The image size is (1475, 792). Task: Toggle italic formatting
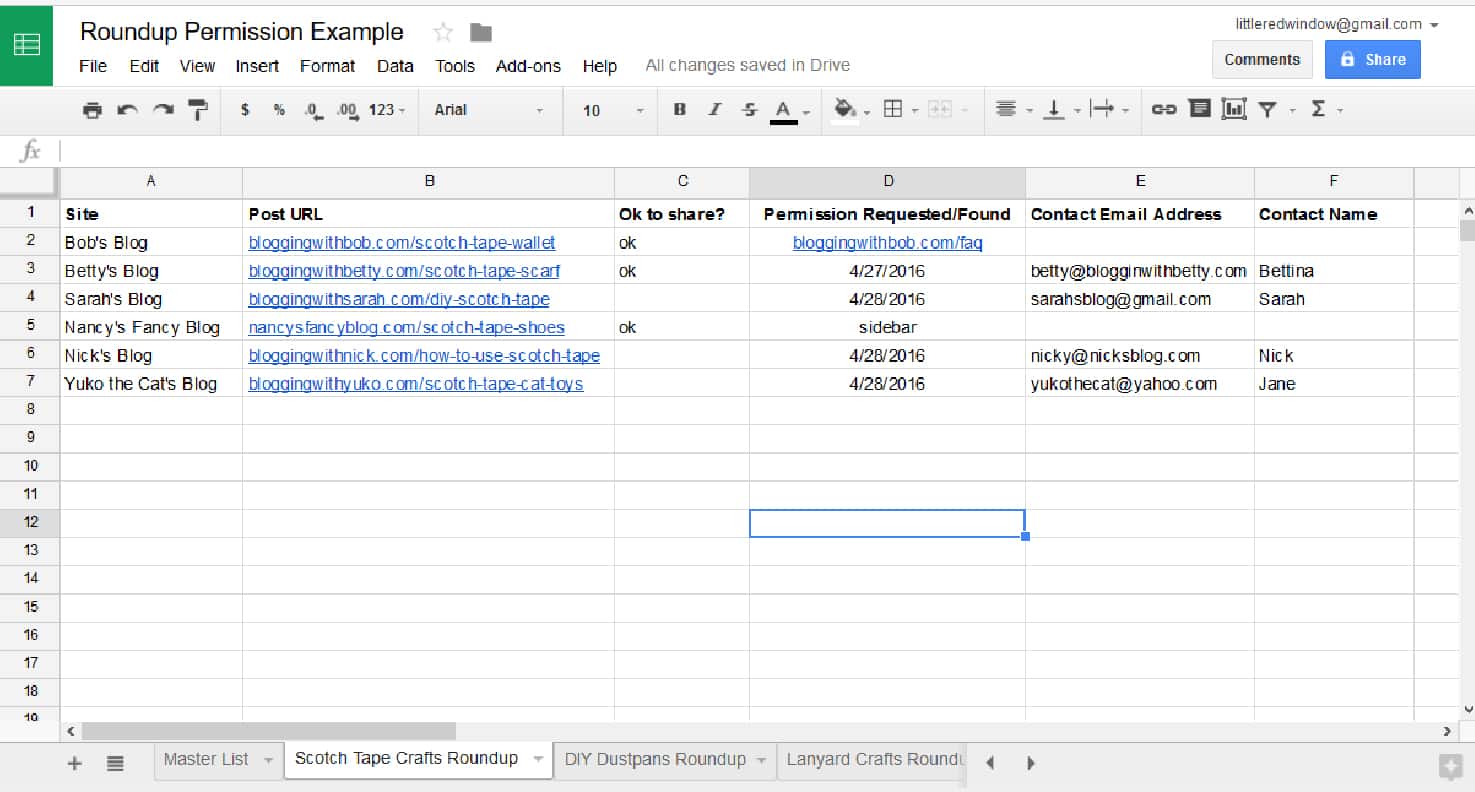[x=715, y=110]
